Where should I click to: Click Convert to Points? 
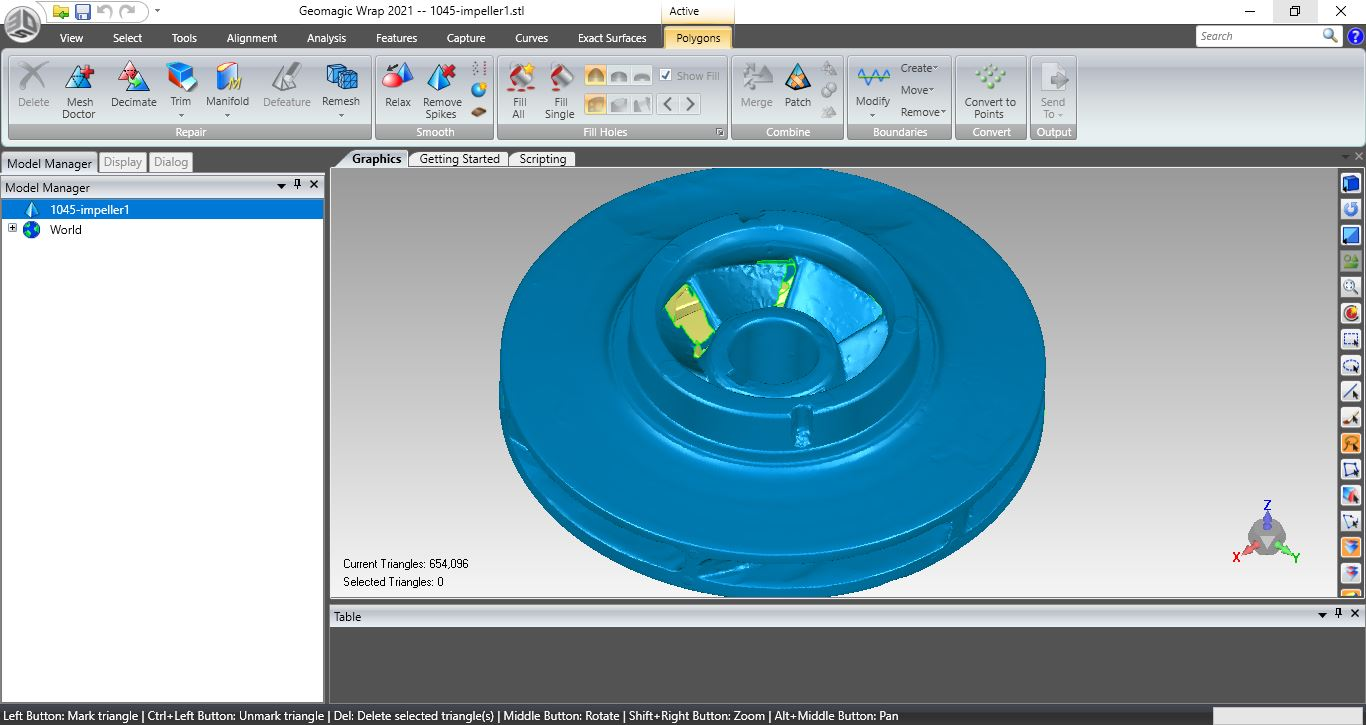coord(990,90)
